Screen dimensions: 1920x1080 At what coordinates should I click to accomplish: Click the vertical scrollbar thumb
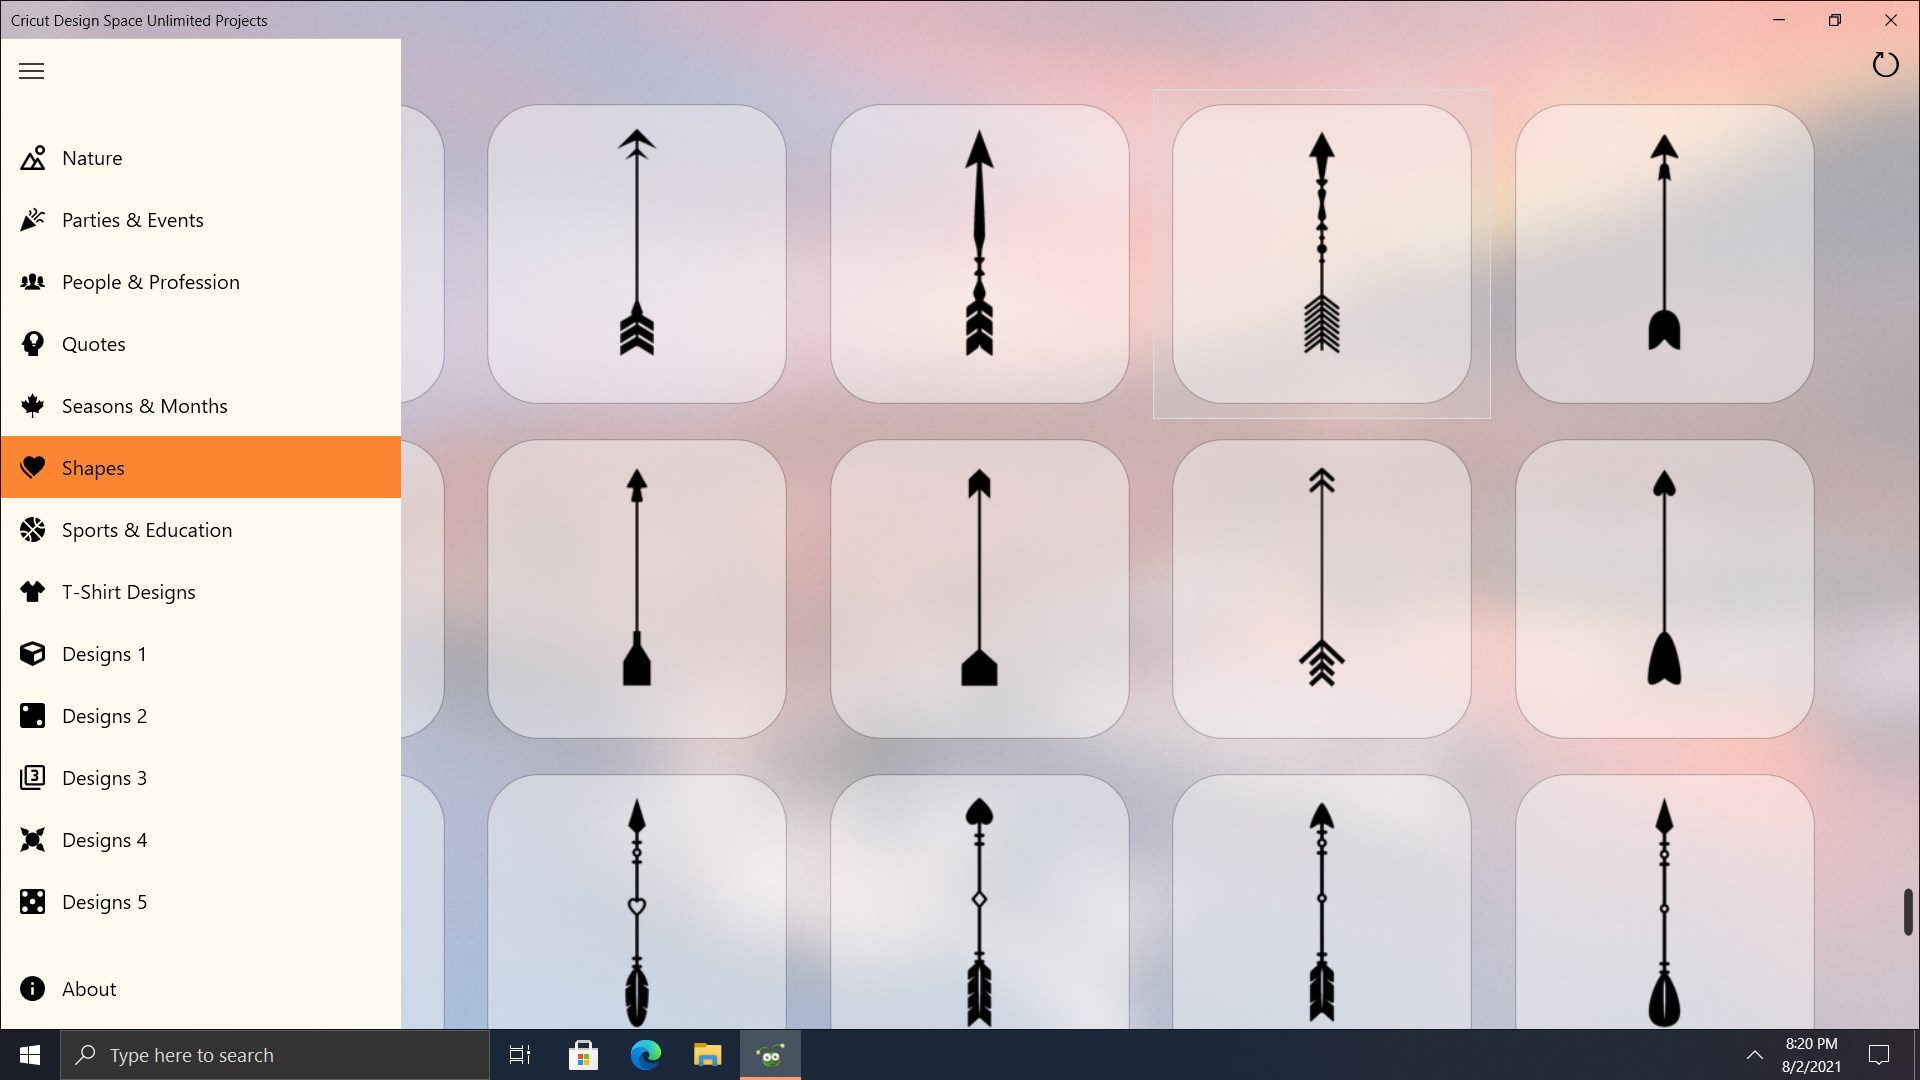[1907, 911]
